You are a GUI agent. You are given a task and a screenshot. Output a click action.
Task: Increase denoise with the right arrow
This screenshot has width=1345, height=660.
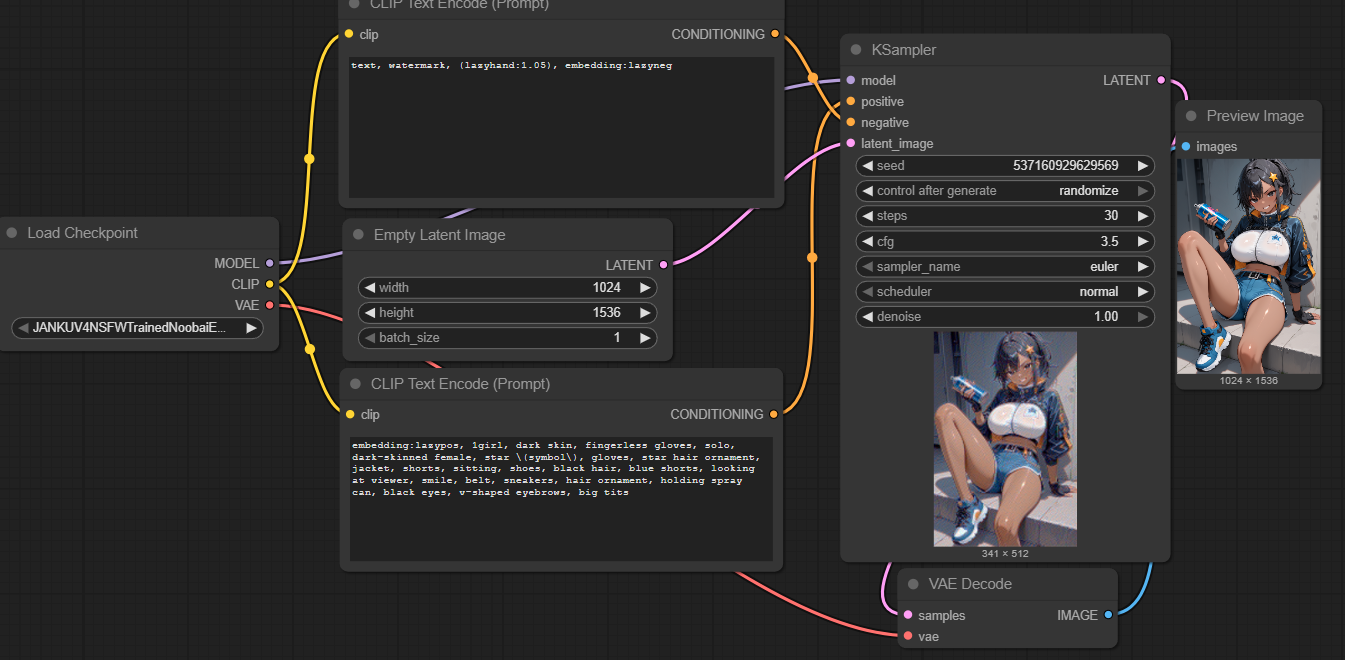pos(1143,317)
